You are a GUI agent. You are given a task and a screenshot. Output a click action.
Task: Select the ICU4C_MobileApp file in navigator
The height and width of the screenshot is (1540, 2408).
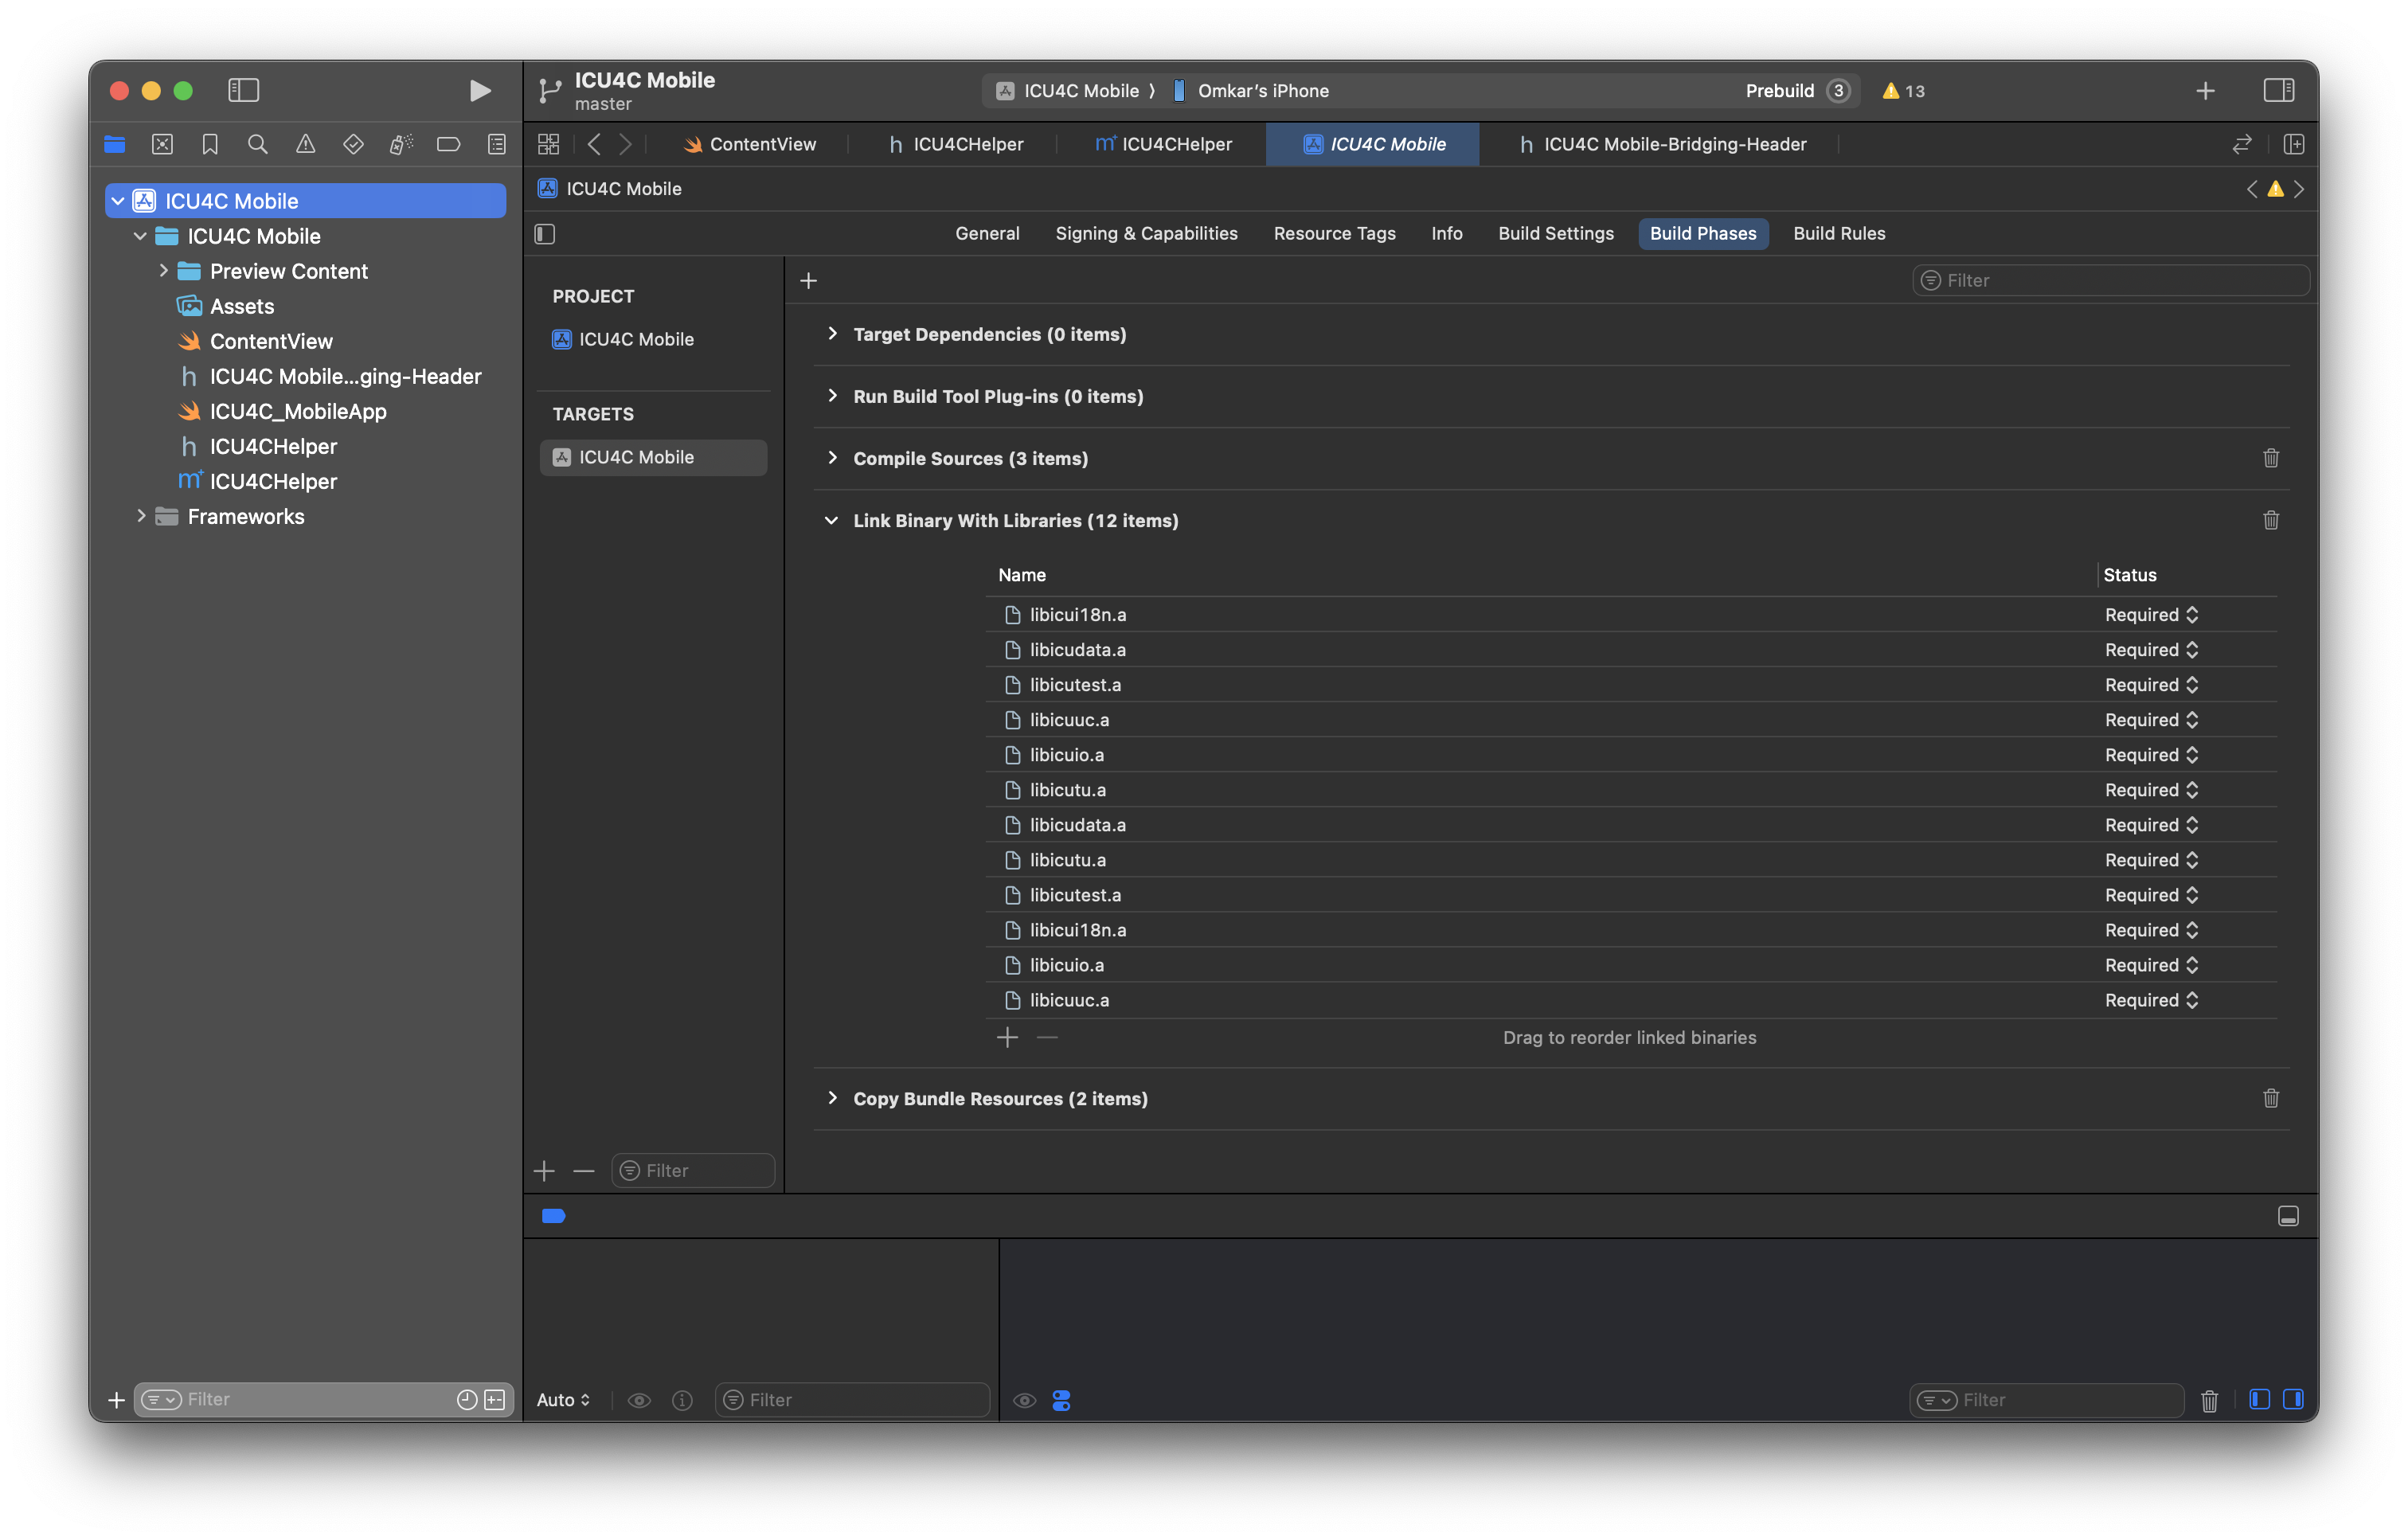pyautogui.click(x=298, y=411)
